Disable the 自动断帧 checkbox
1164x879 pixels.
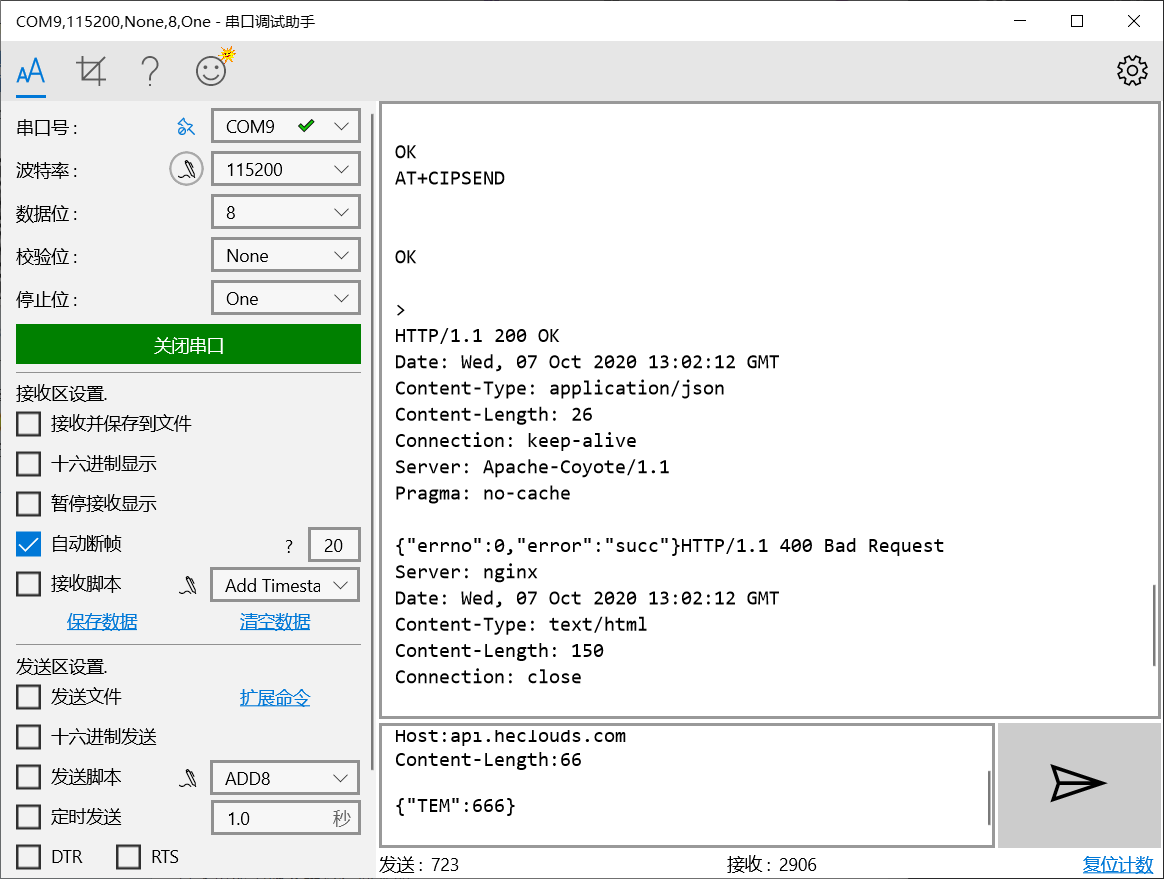click(x=27, y=543)
